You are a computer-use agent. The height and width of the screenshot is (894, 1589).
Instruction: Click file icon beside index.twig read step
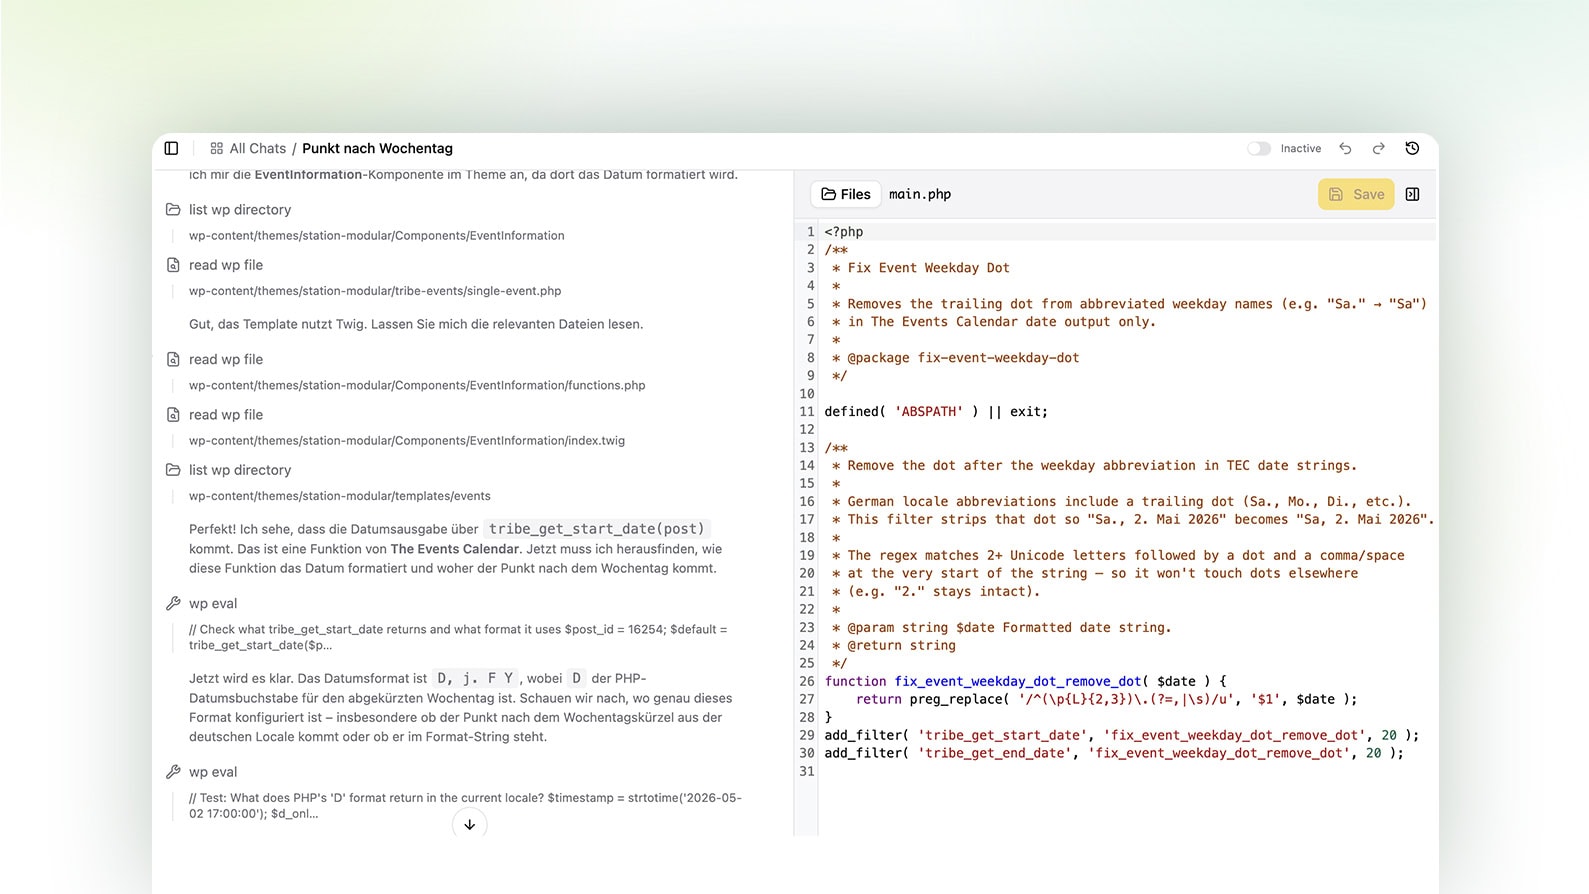[173, 414]
